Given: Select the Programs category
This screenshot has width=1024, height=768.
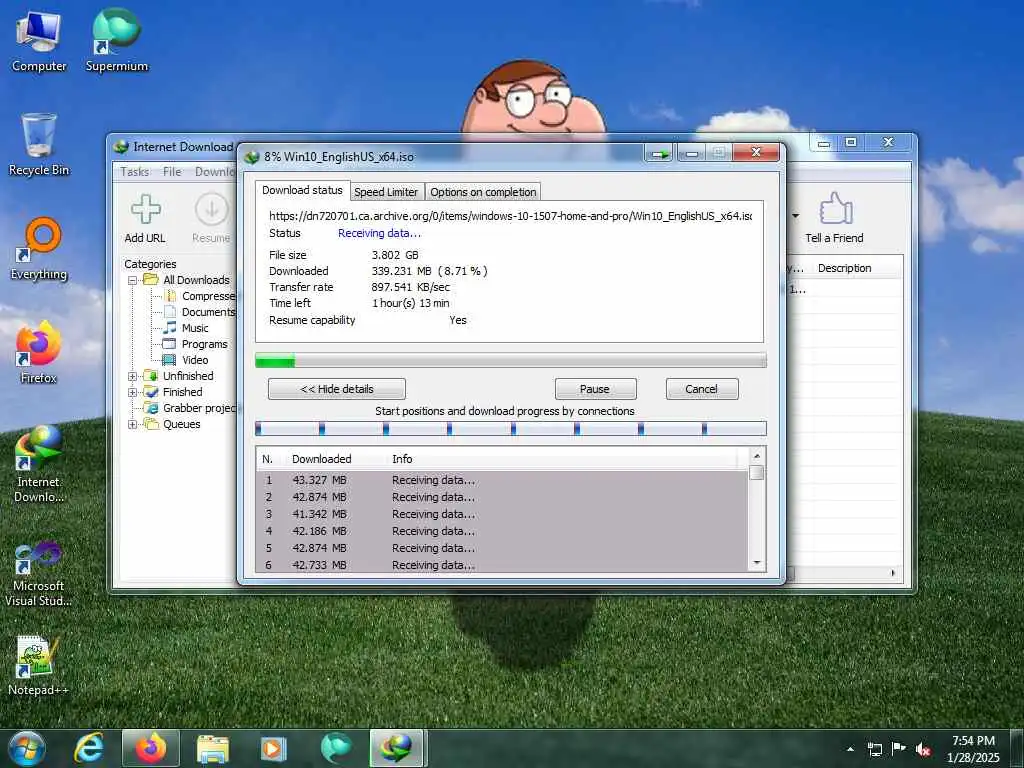Looking at the screenshot, I should (195, 344).
